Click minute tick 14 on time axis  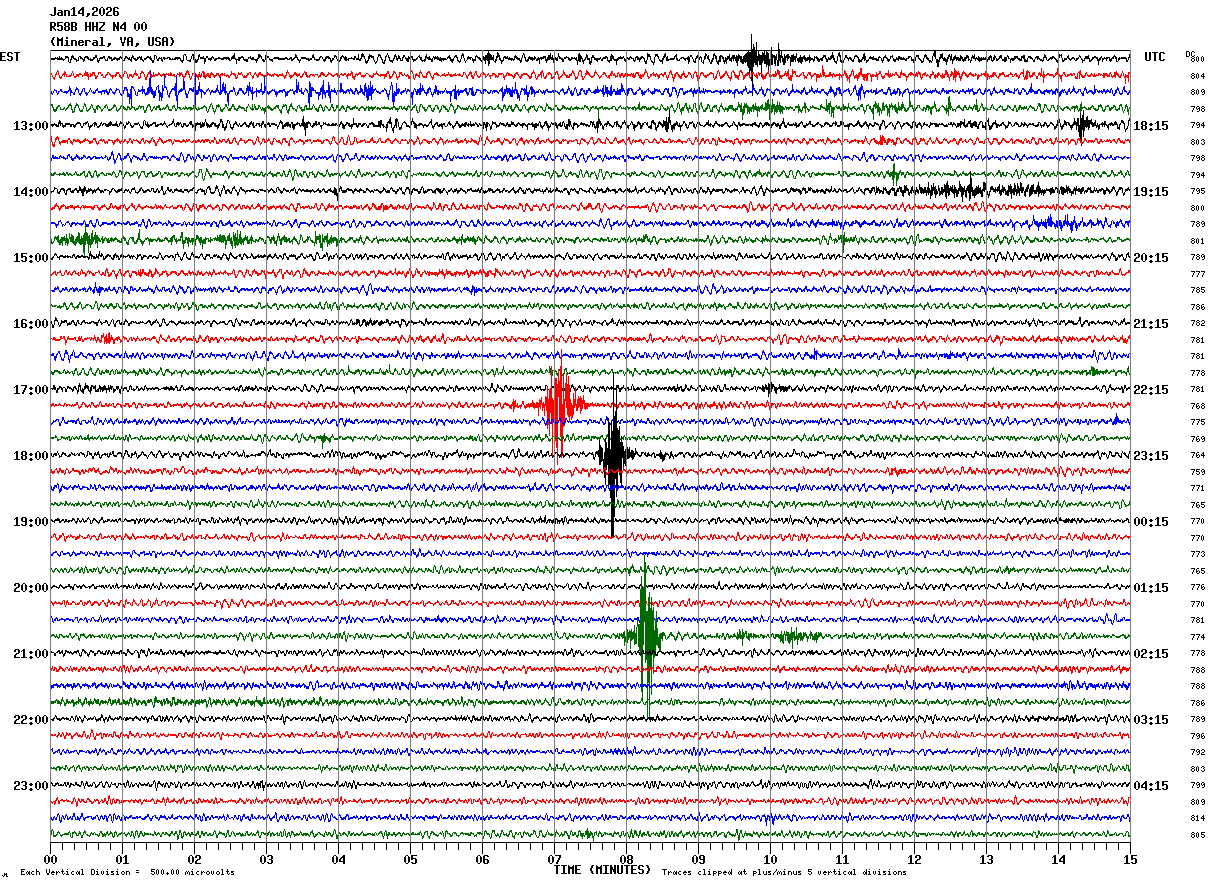pyautogui.click(x=1058, y=859)
